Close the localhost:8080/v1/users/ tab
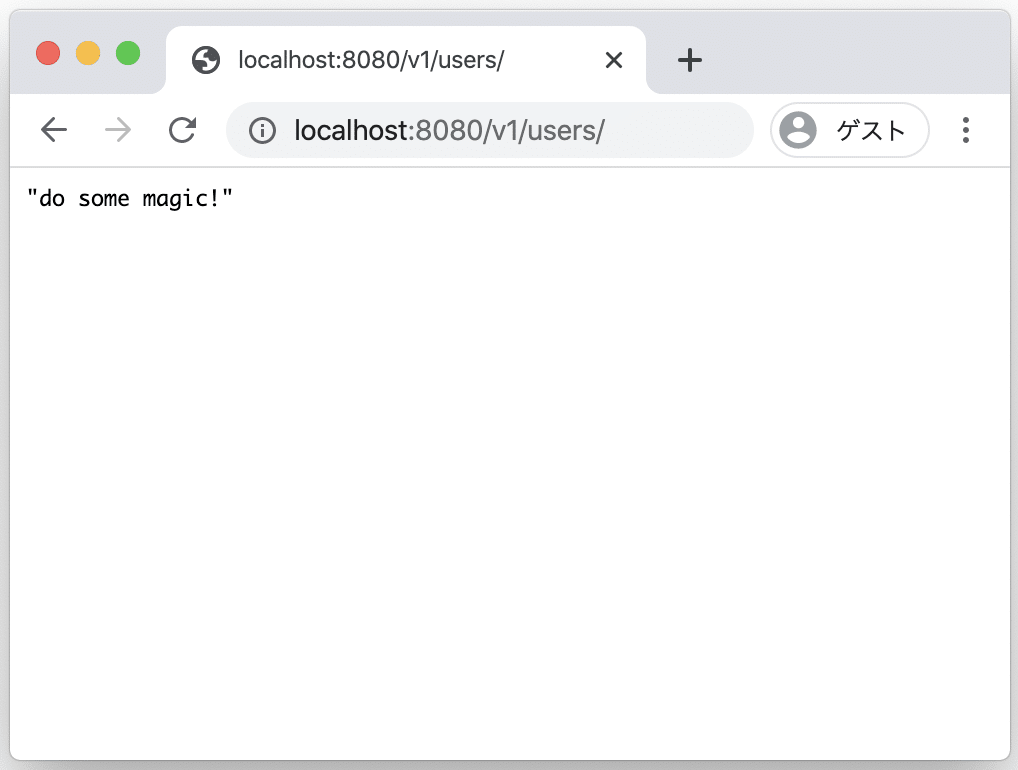Screen dimensions: 1018x770 pyautogui.click(x=614, y=60)
